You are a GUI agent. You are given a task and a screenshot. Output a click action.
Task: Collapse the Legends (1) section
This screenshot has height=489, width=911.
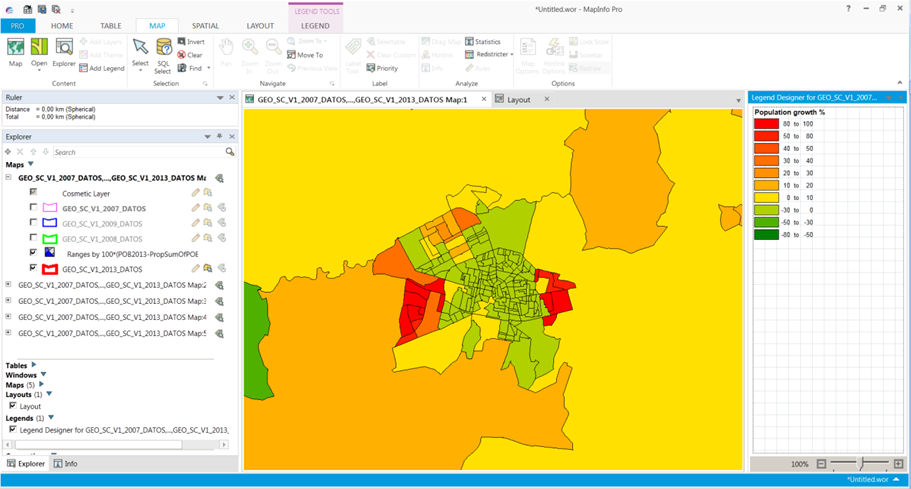pyautogui.click(x=51, y=418)
